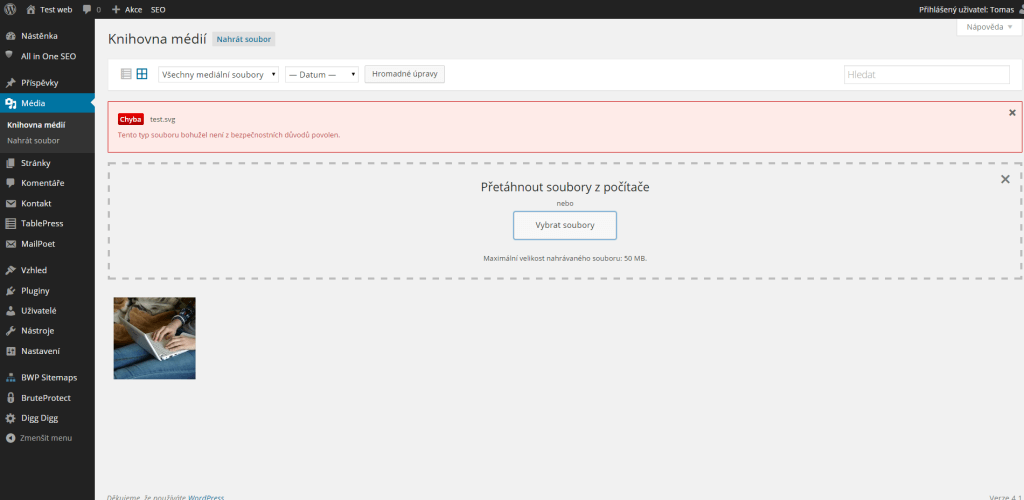The width and height of the screenshot is (1024, 500).
Task: Collapse sidebar with Zmenšit menu
Action: point(39,438)
